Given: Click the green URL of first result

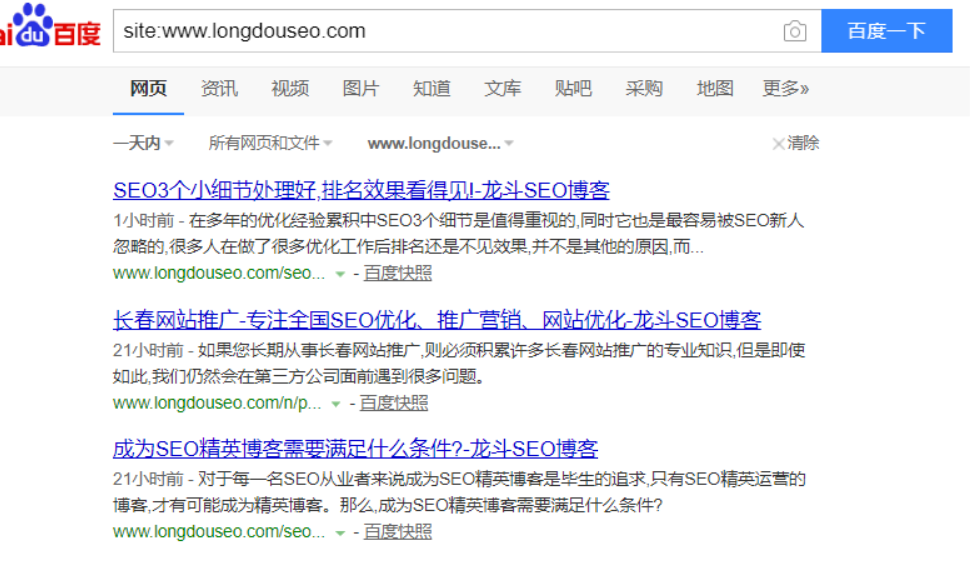Looking at the screenshot, I should pos(220,275).
